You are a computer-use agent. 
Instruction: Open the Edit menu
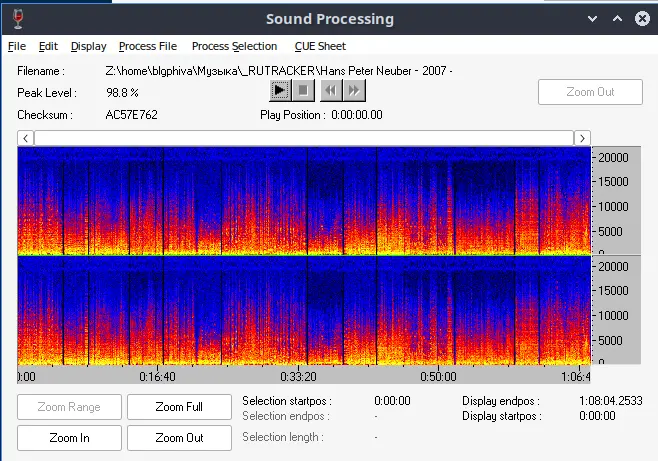point(48,46)
